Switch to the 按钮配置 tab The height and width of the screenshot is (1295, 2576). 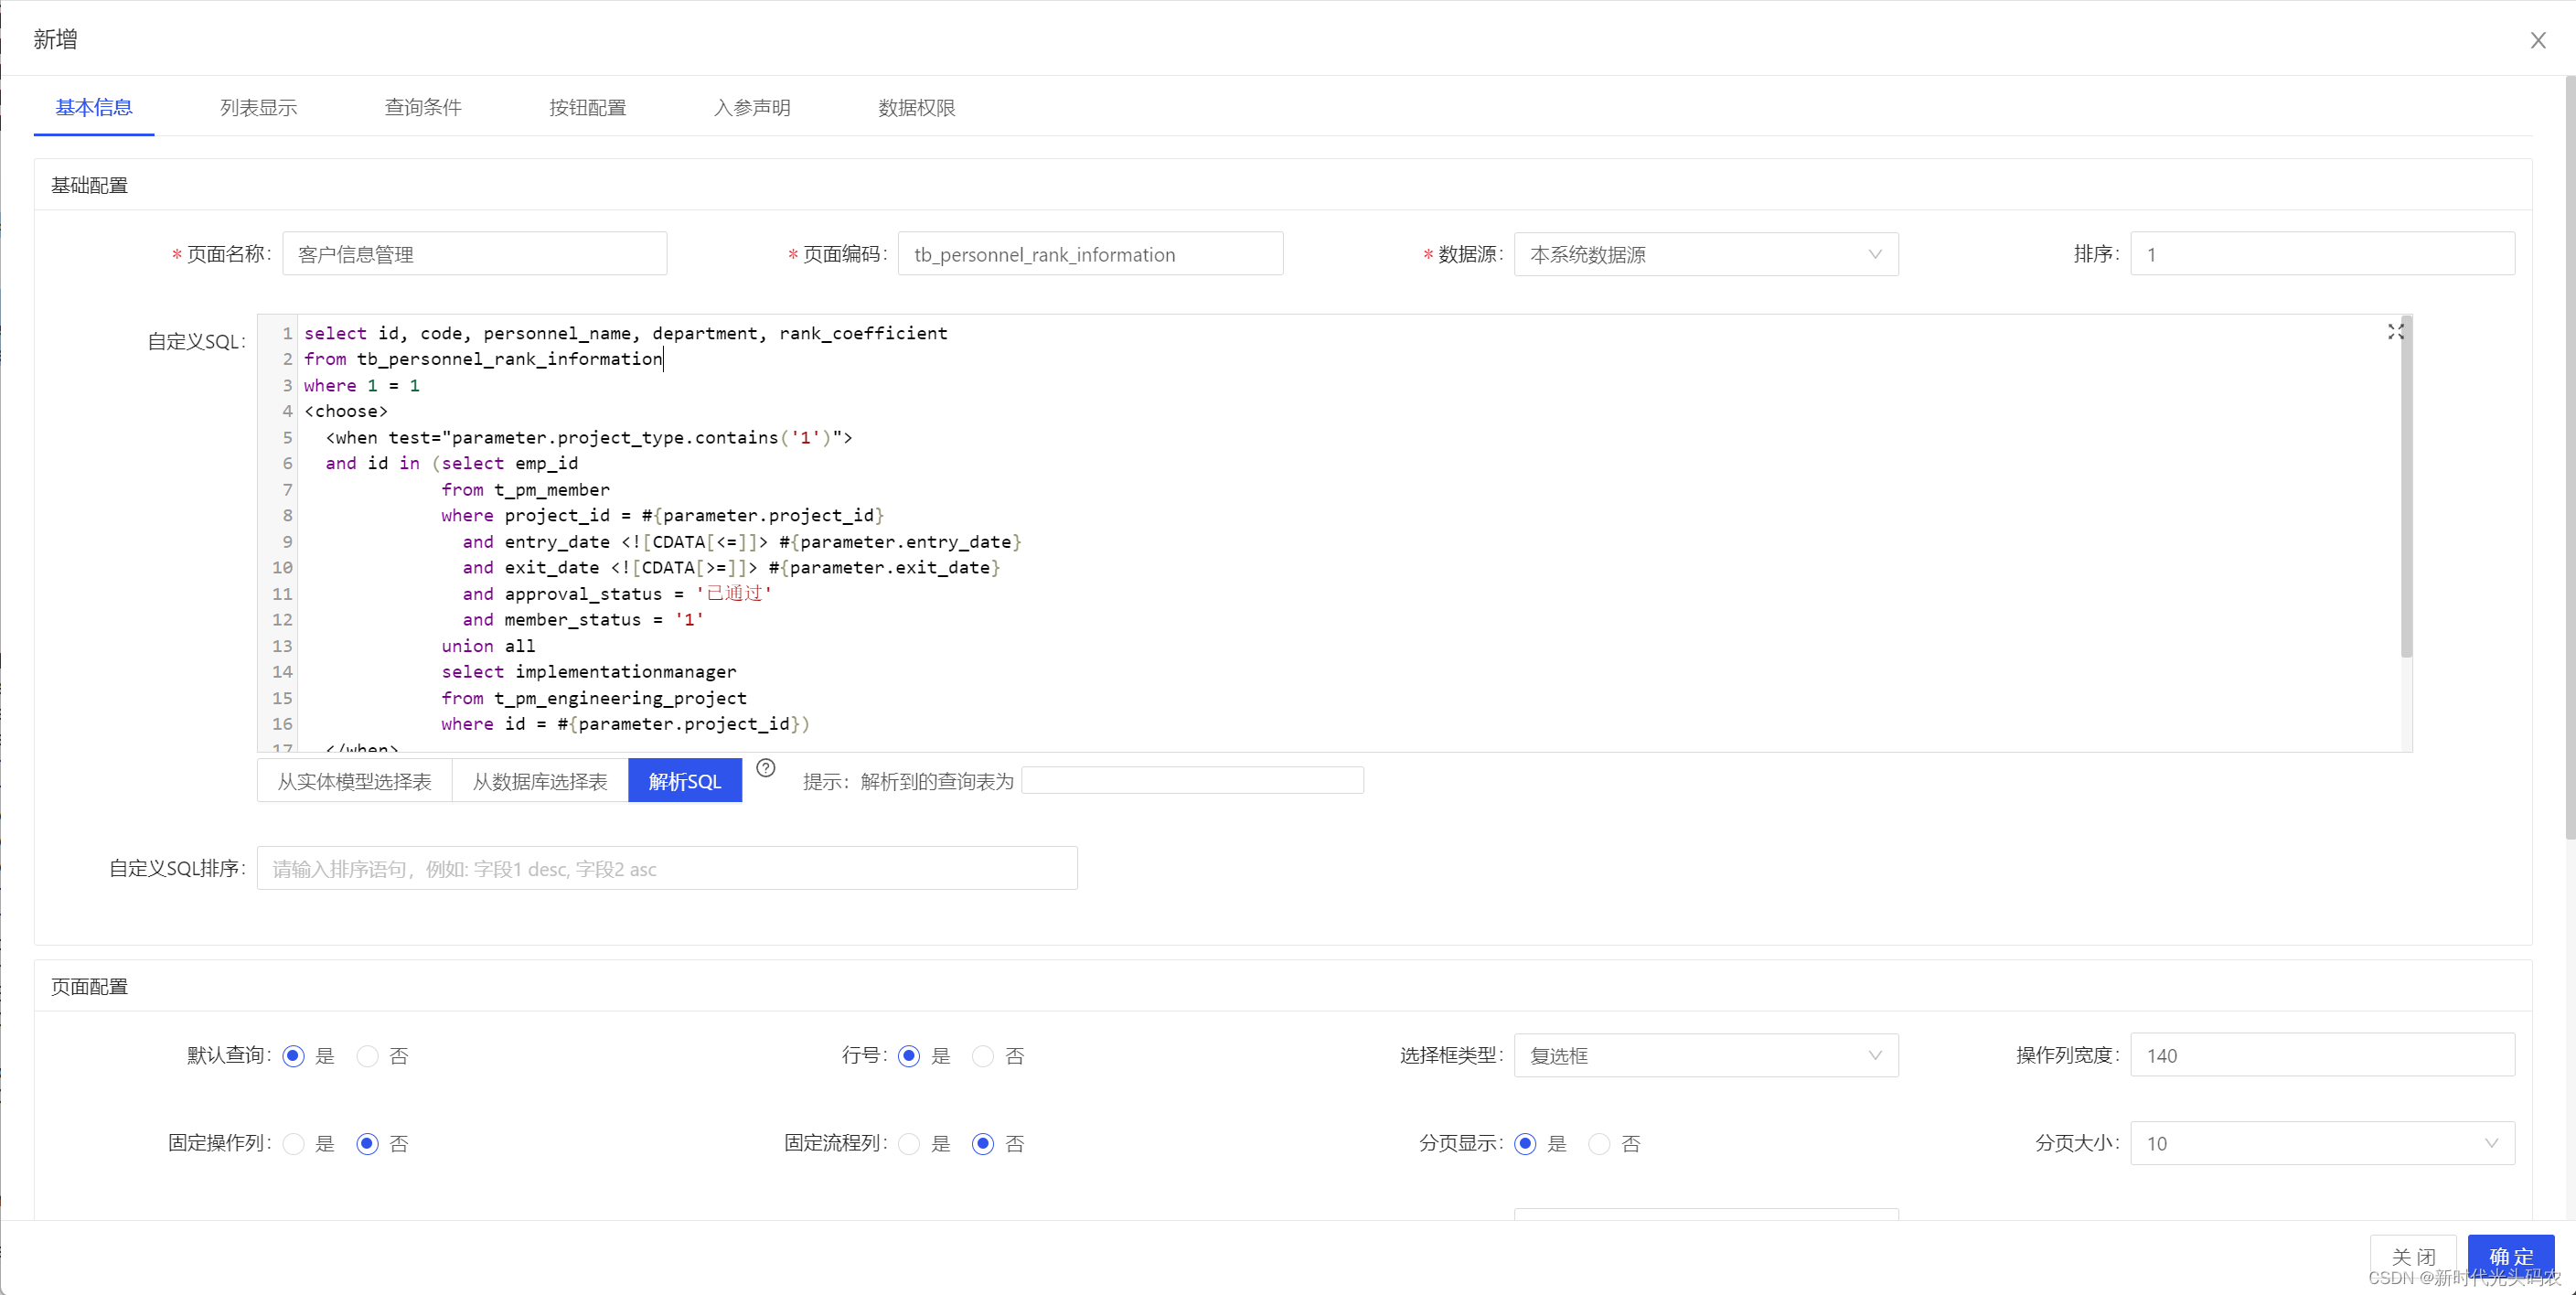click(x=588, y=107)
